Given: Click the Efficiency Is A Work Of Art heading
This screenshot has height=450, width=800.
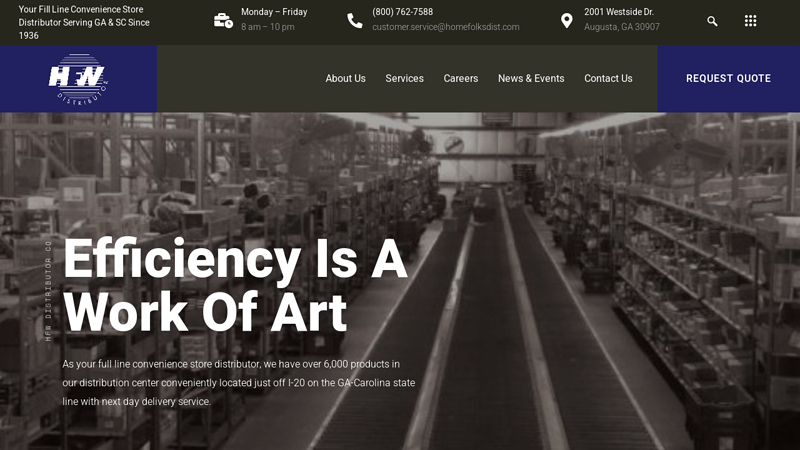Looking at the screenshot, I should tap(235, 285).
